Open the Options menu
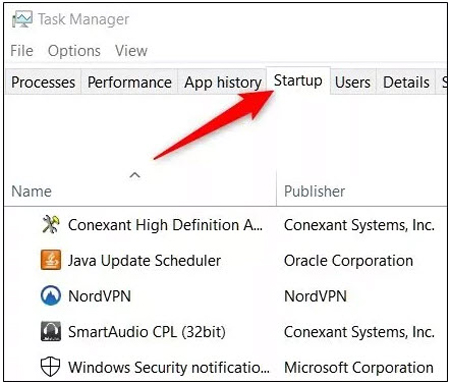This screenshot has width=450, height=382. click(x=74, y=51)
